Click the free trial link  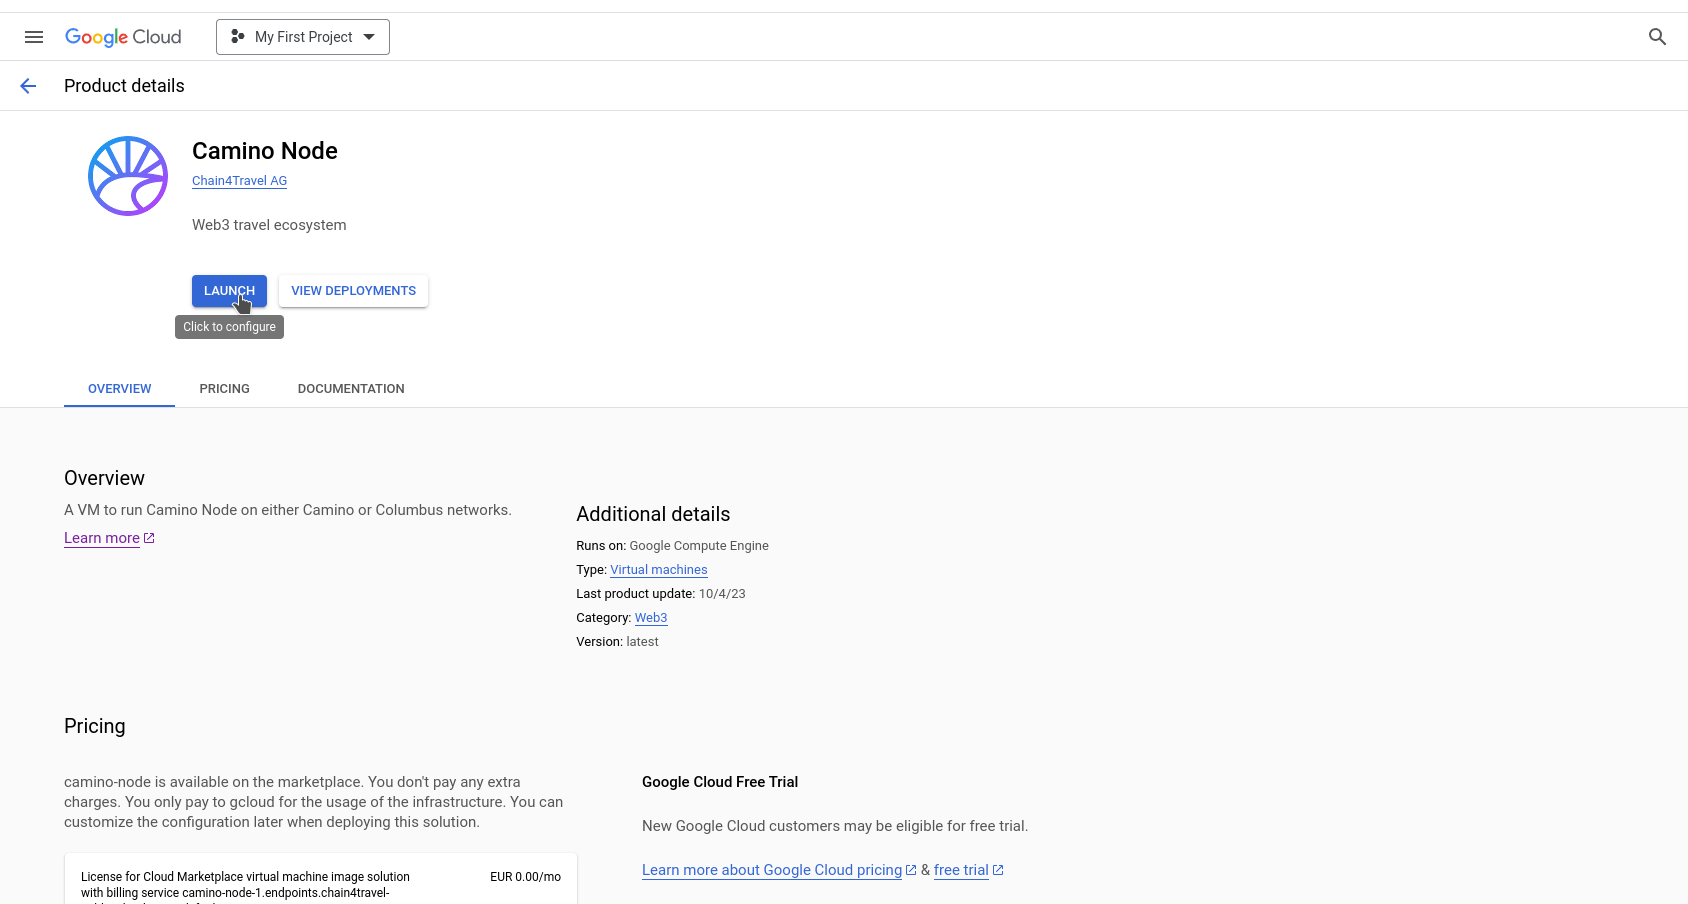[960, 870]
